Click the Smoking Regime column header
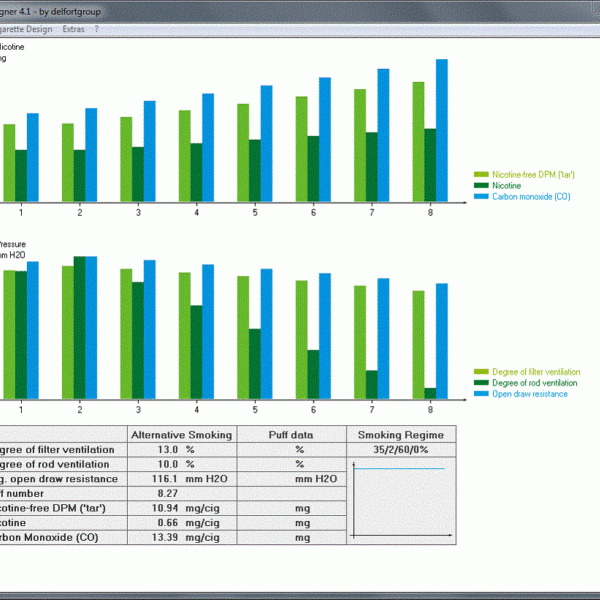This screenshot has width=600, height=600. tap(400, 435)
